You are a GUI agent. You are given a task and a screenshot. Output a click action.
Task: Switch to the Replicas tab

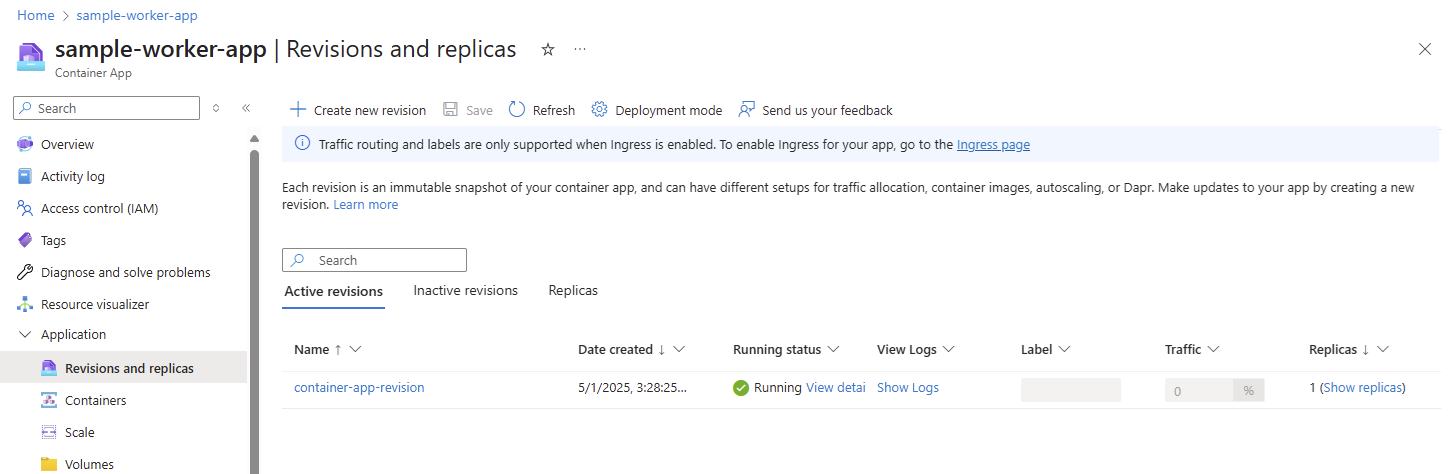point(573,290)
